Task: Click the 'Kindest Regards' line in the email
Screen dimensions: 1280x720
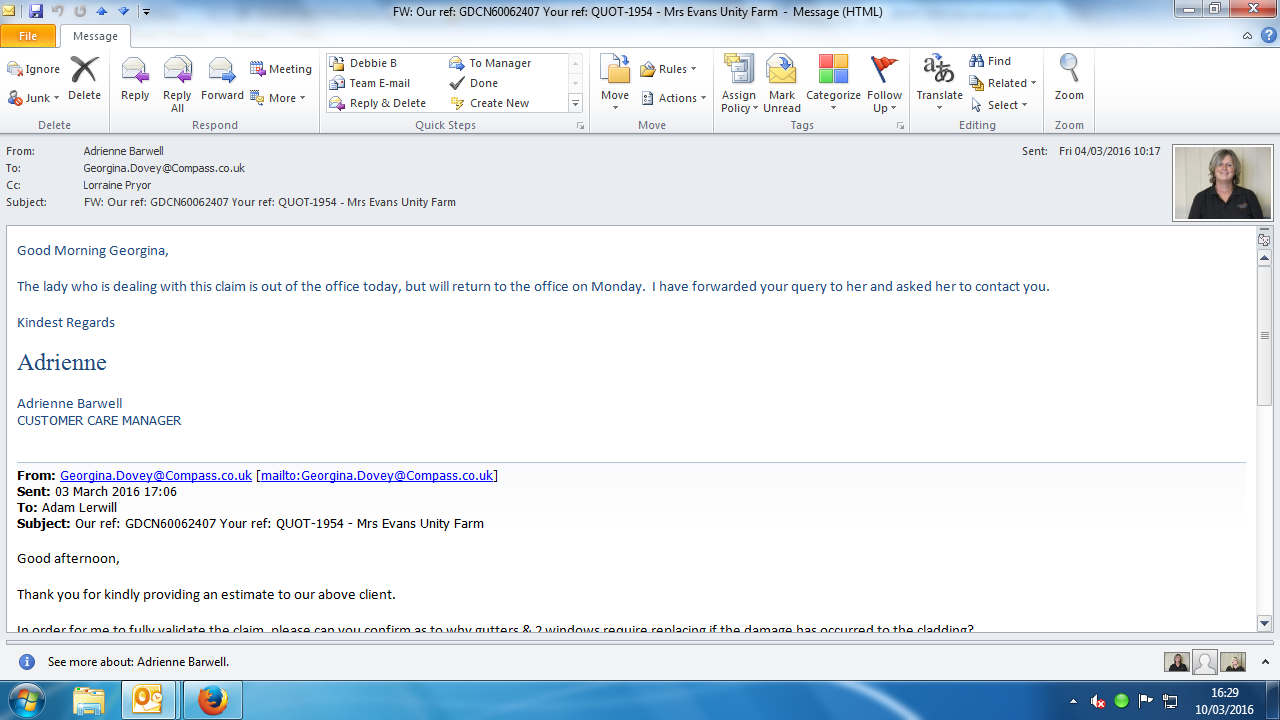Action: (66, 322)
